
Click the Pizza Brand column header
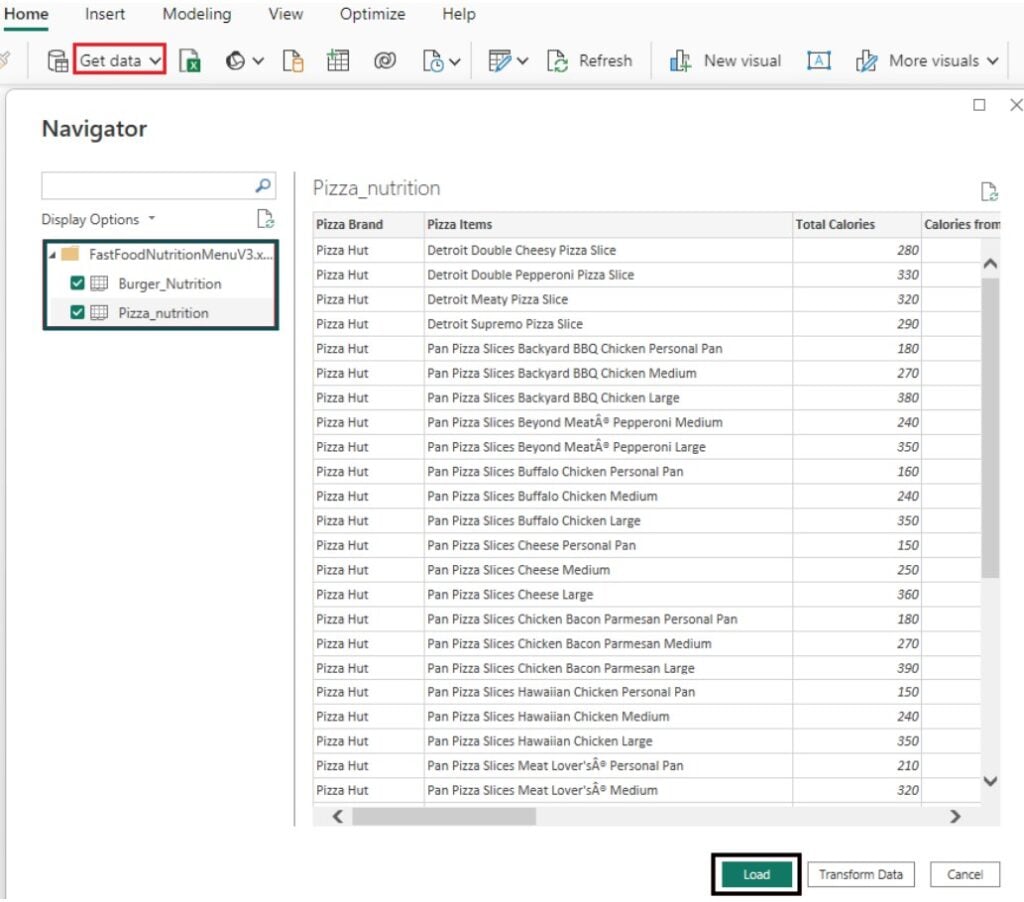368,225
